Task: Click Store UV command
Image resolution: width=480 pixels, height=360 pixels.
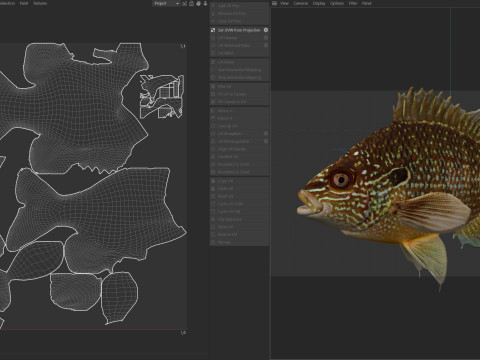Action: [x=226, y=227]
